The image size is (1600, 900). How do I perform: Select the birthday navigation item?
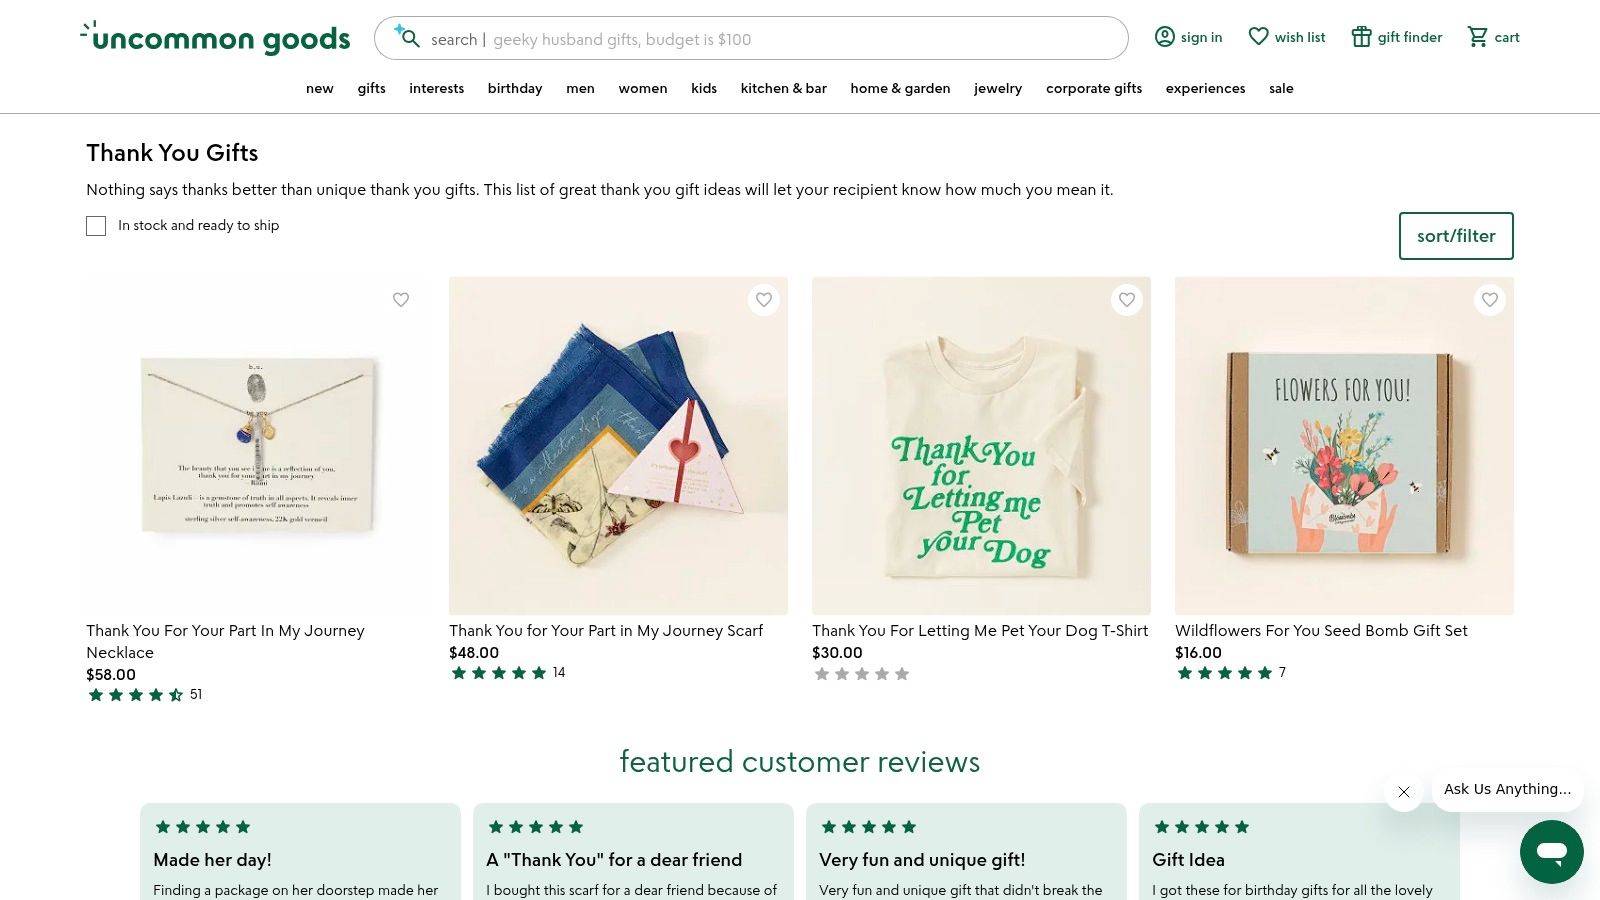(x=515, y=88)
